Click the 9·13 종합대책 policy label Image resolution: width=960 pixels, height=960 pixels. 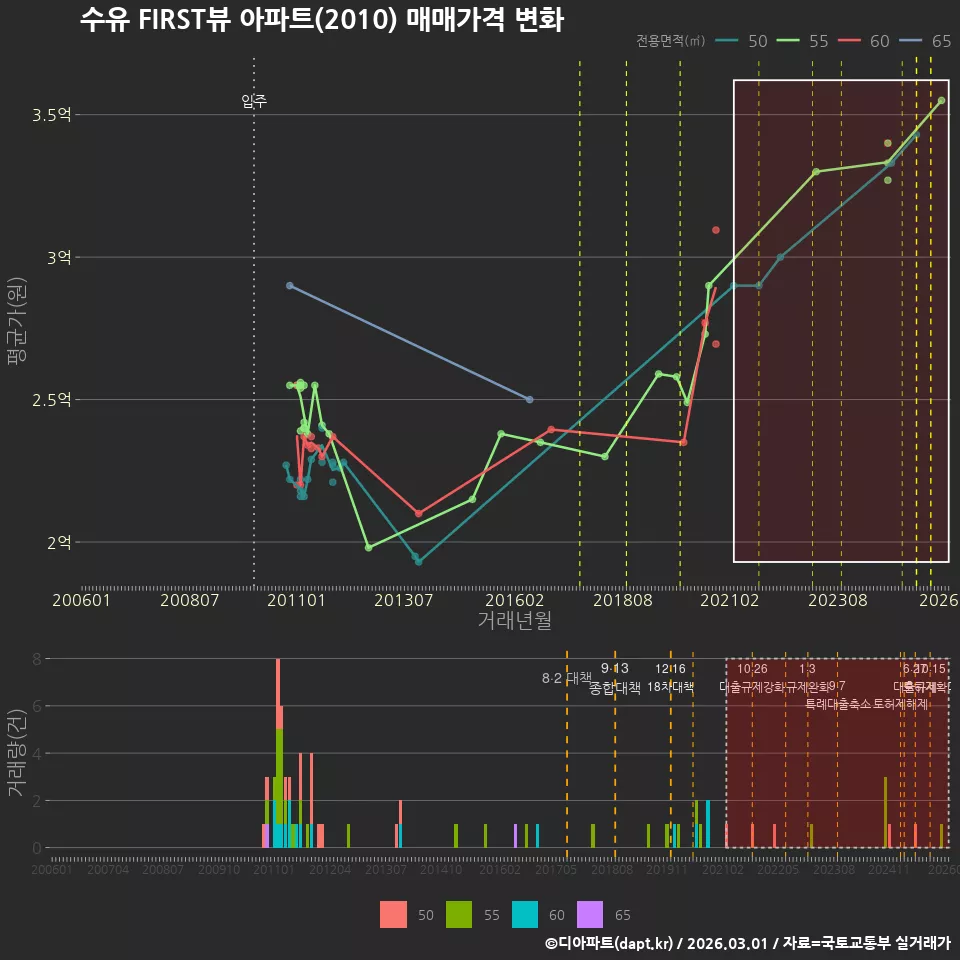615,678
